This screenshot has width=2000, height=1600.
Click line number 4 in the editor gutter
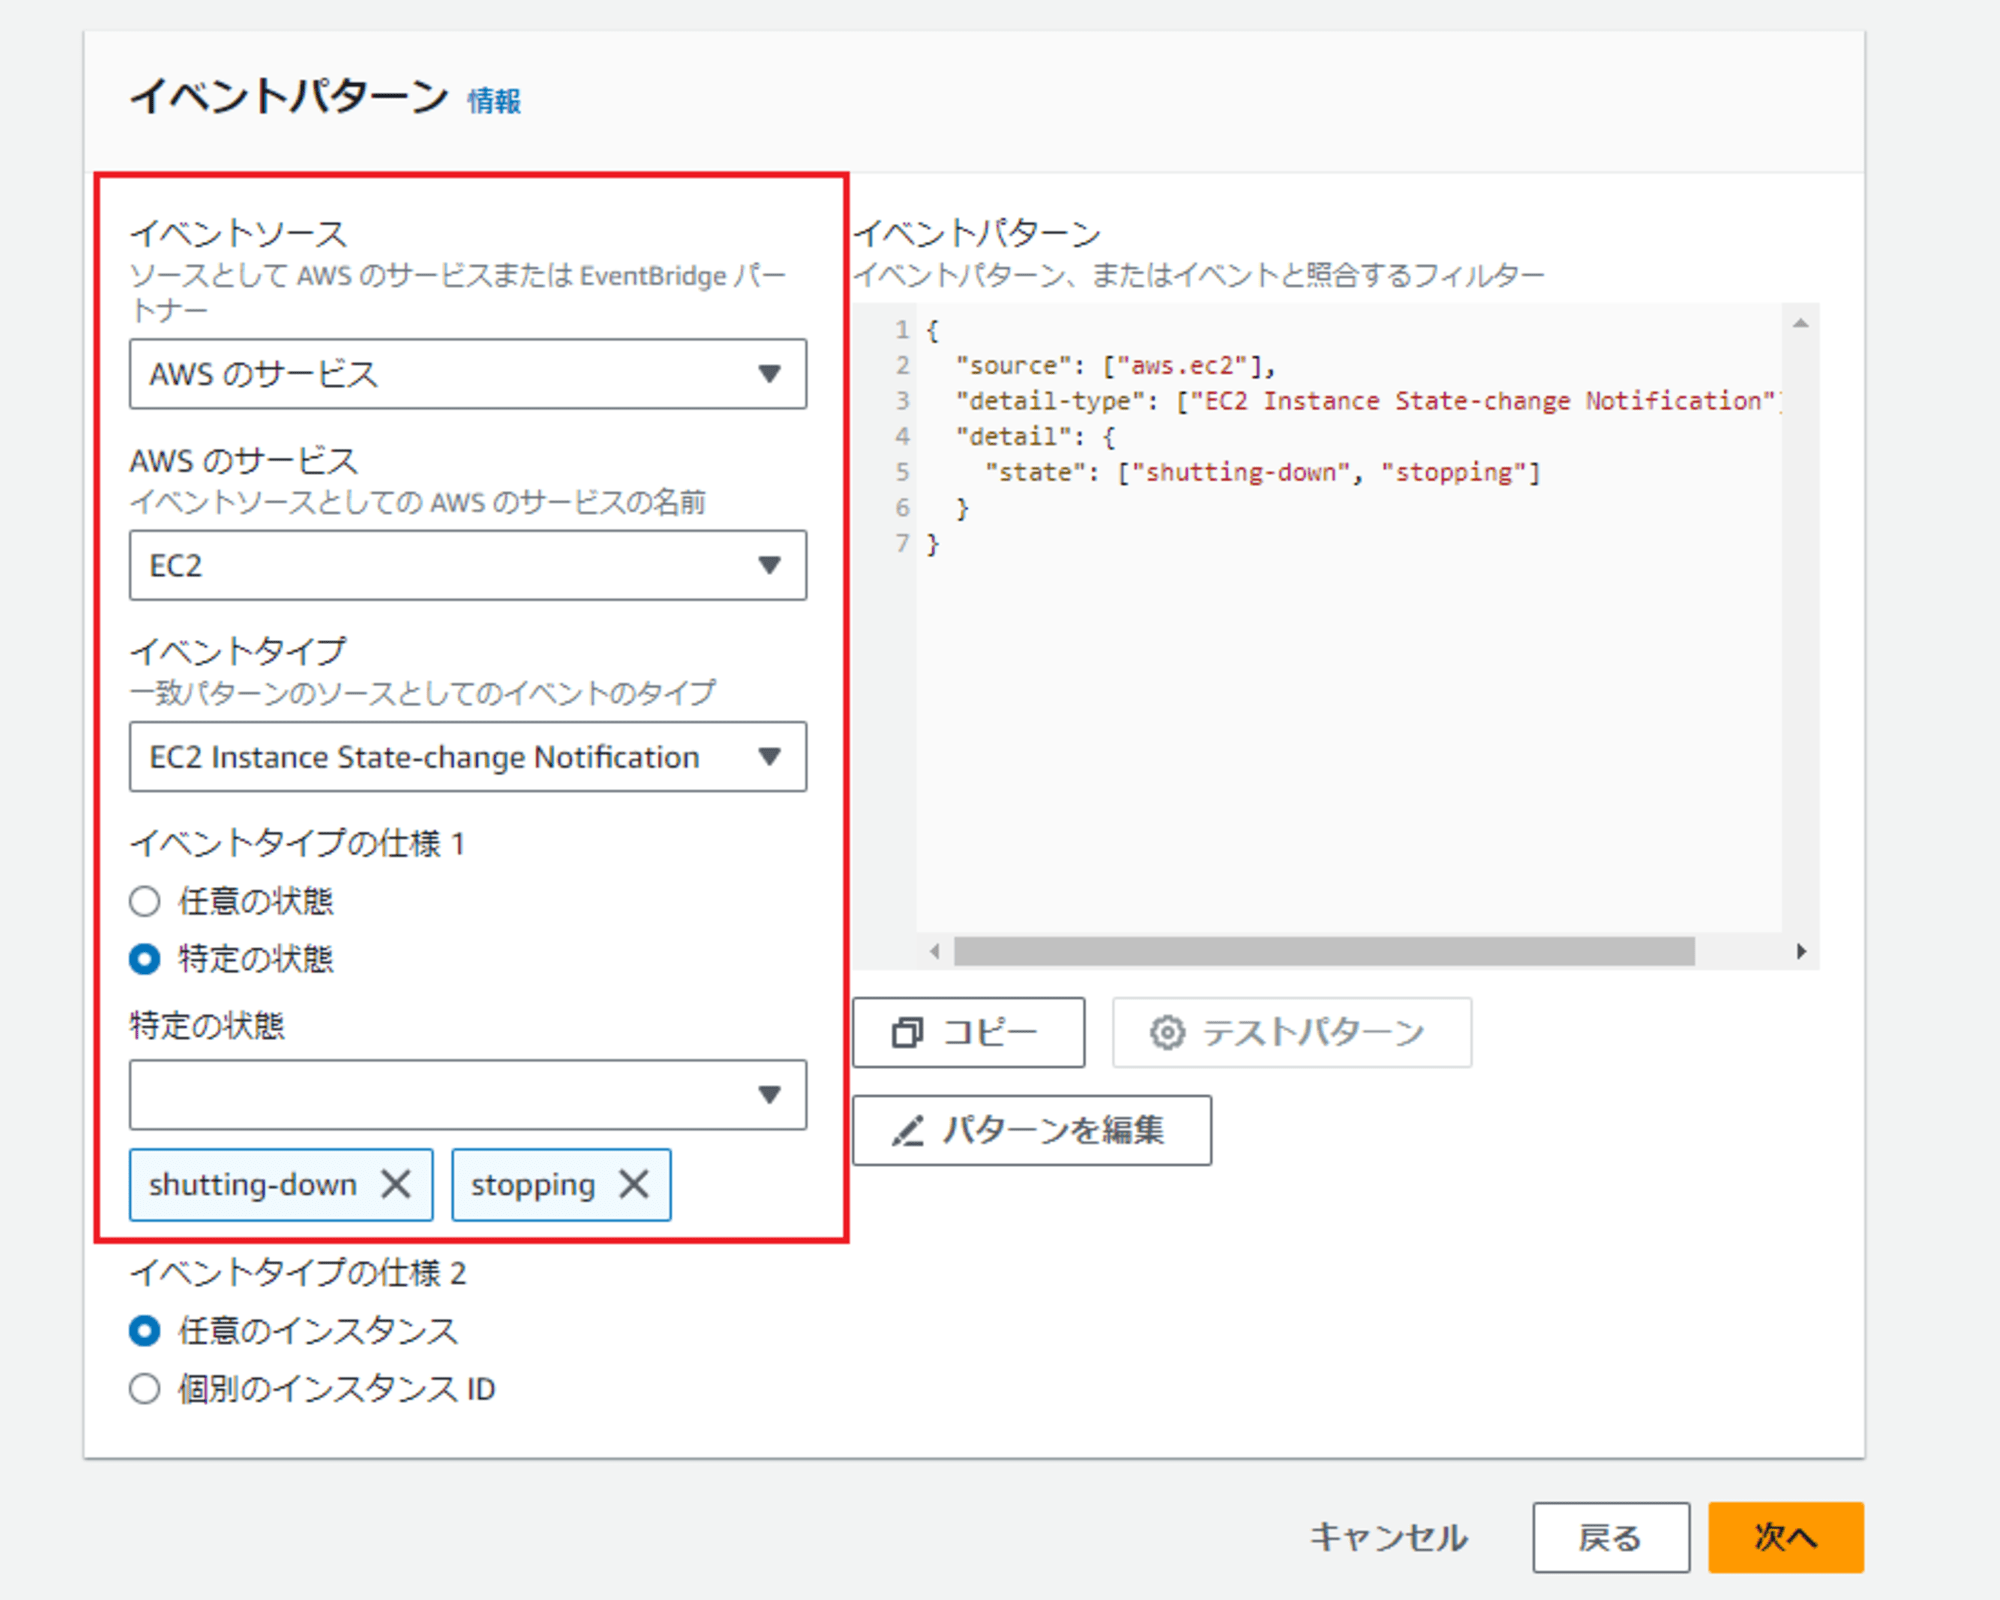(x=902, y=437)
